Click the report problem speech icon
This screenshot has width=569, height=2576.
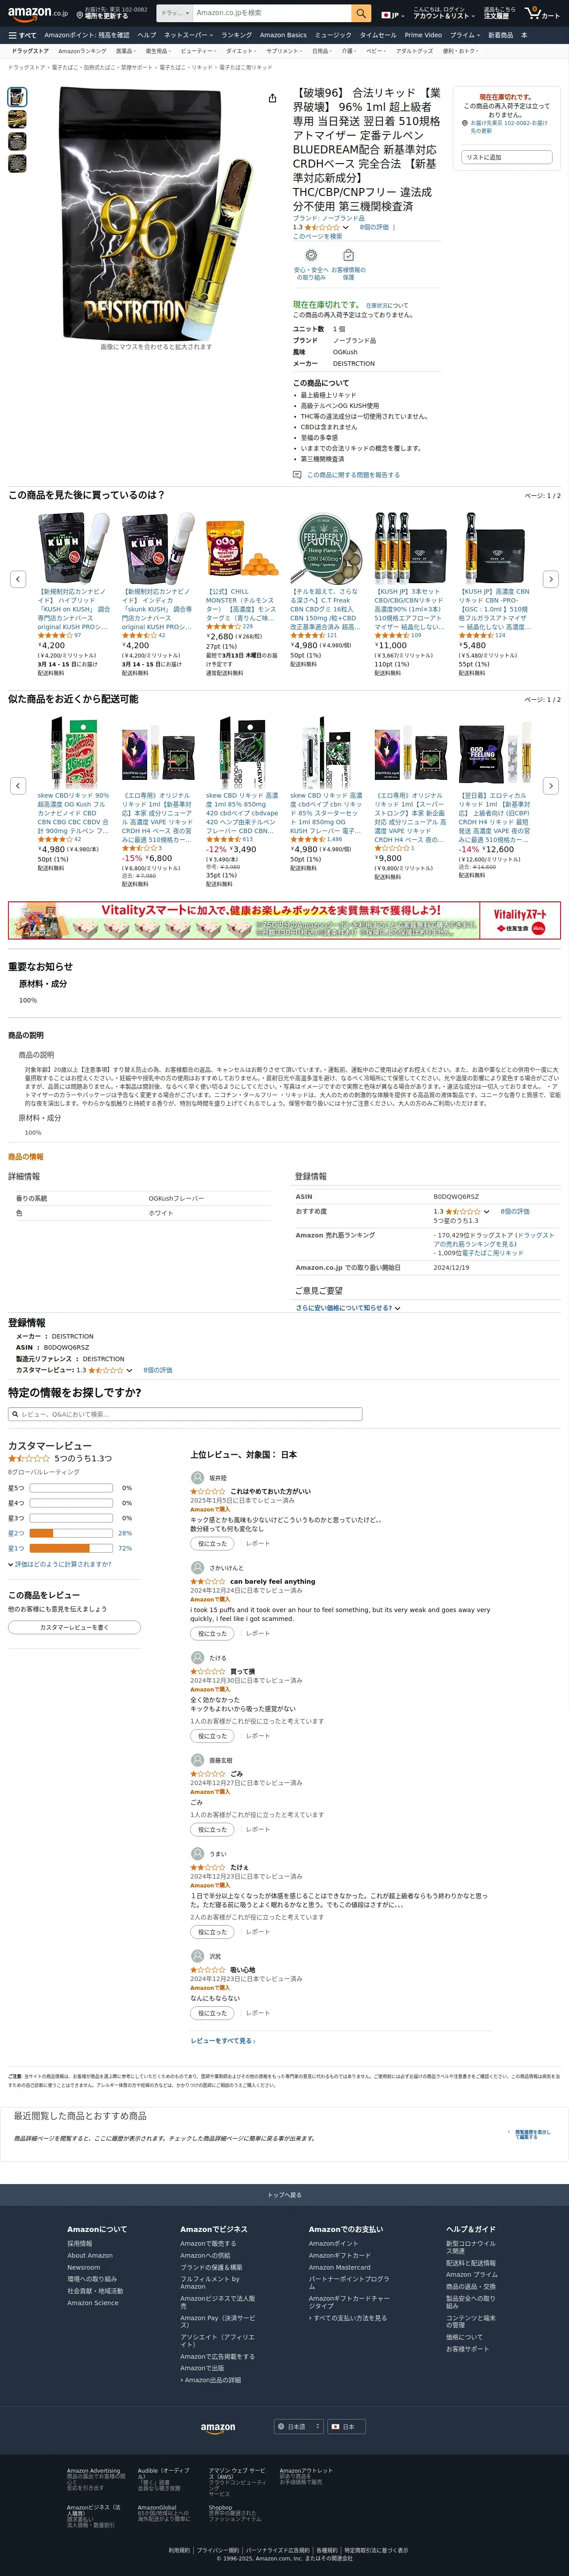tap(297, 475)
